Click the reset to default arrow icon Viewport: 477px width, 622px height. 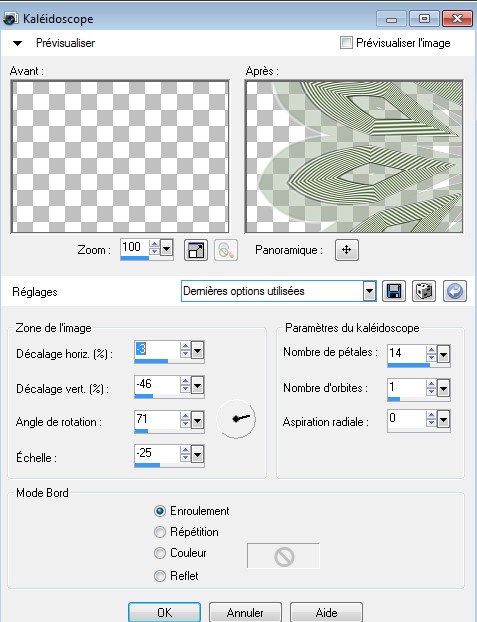pos(454,292)
